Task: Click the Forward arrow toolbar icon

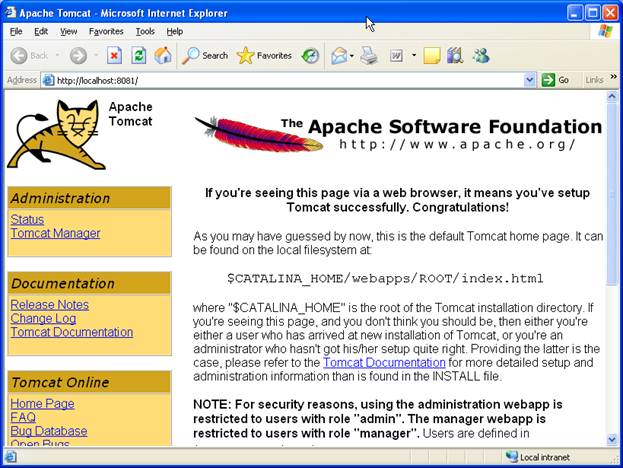Action: click(78, 56)
